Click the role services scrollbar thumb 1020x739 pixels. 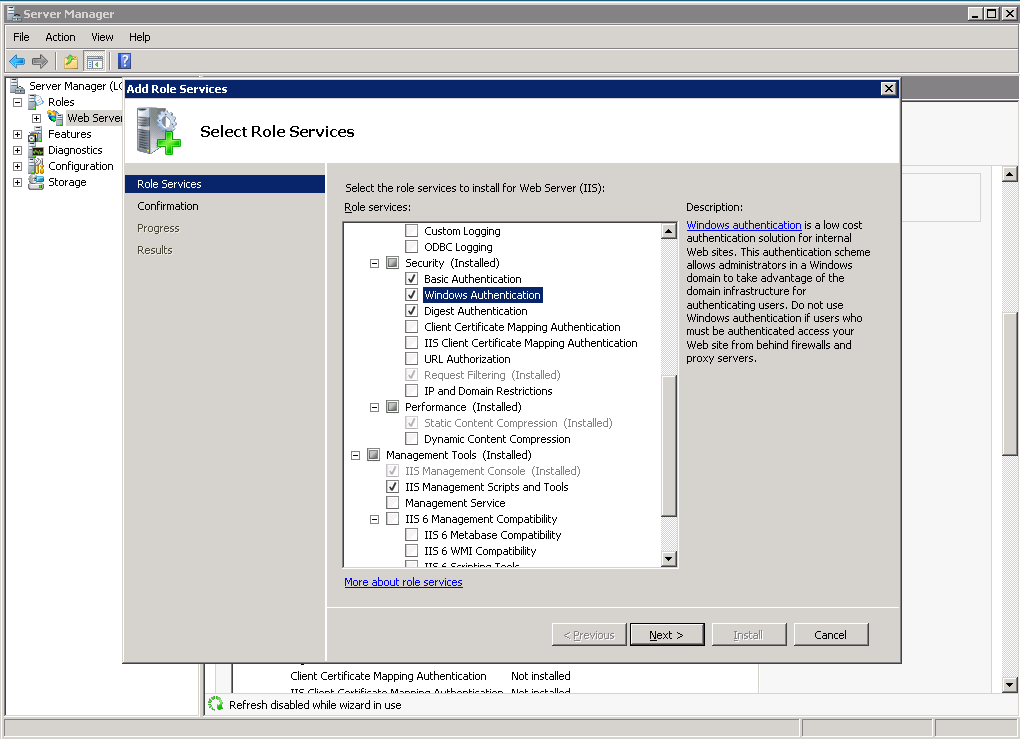[x=669, y=446]
